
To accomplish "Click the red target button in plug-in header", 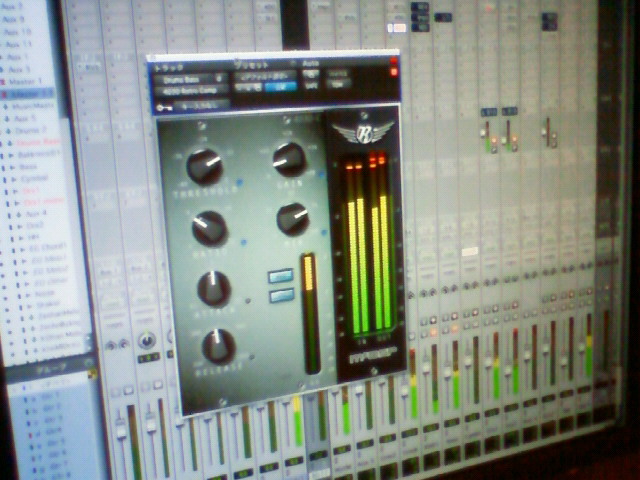I will pyautogui.click(x=394, y=72).
